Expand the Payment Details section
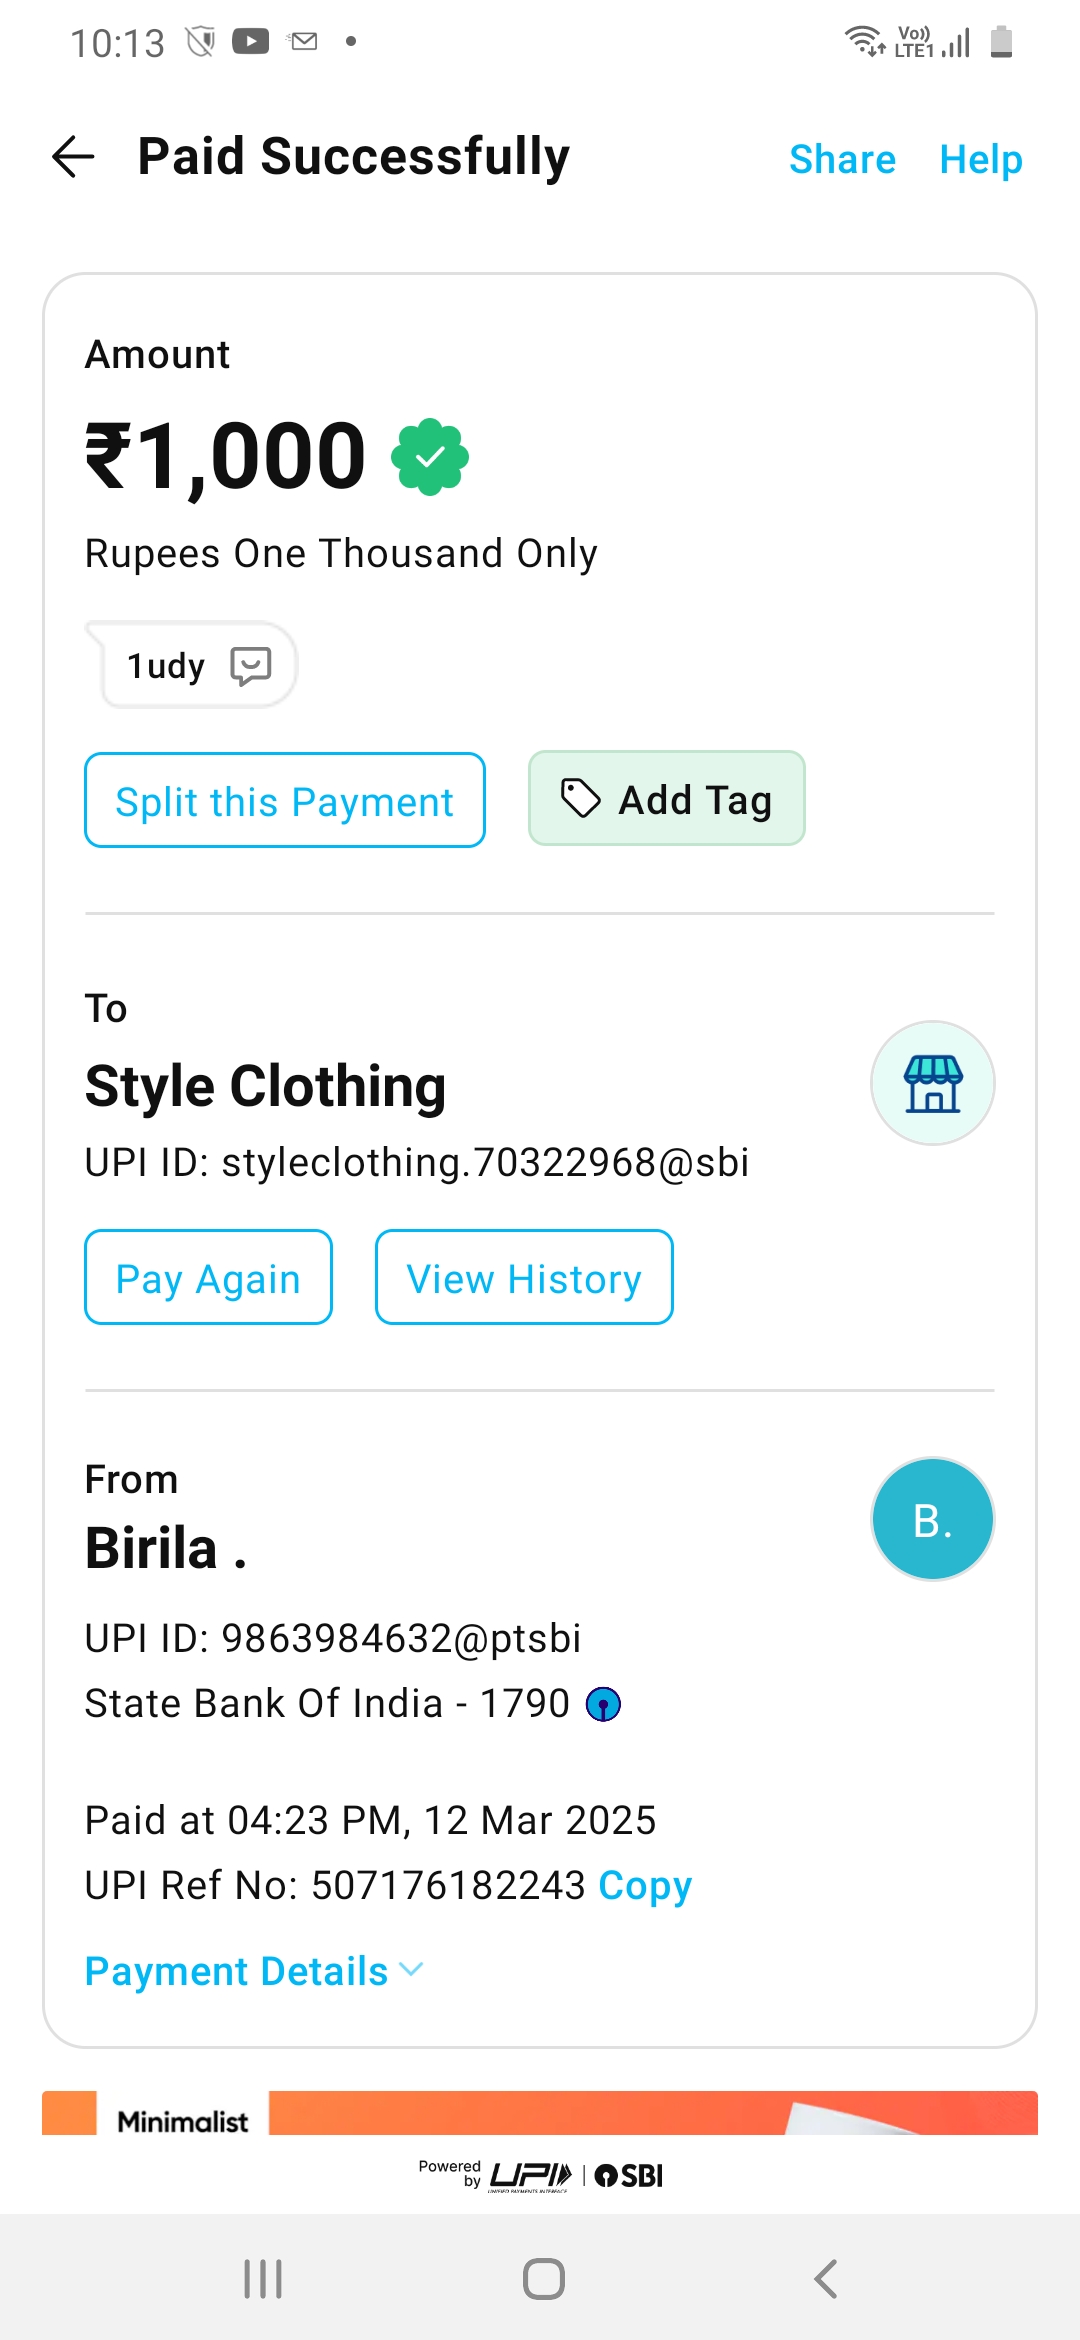 [x=237, y=1971]
